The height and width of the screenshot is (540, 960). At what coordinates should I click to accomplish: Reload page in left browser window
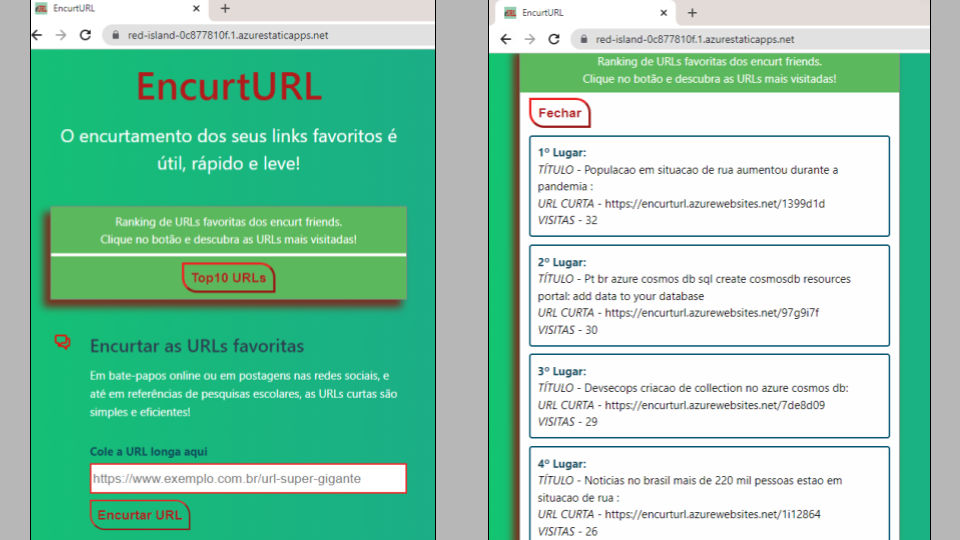(x=85, y=35)
